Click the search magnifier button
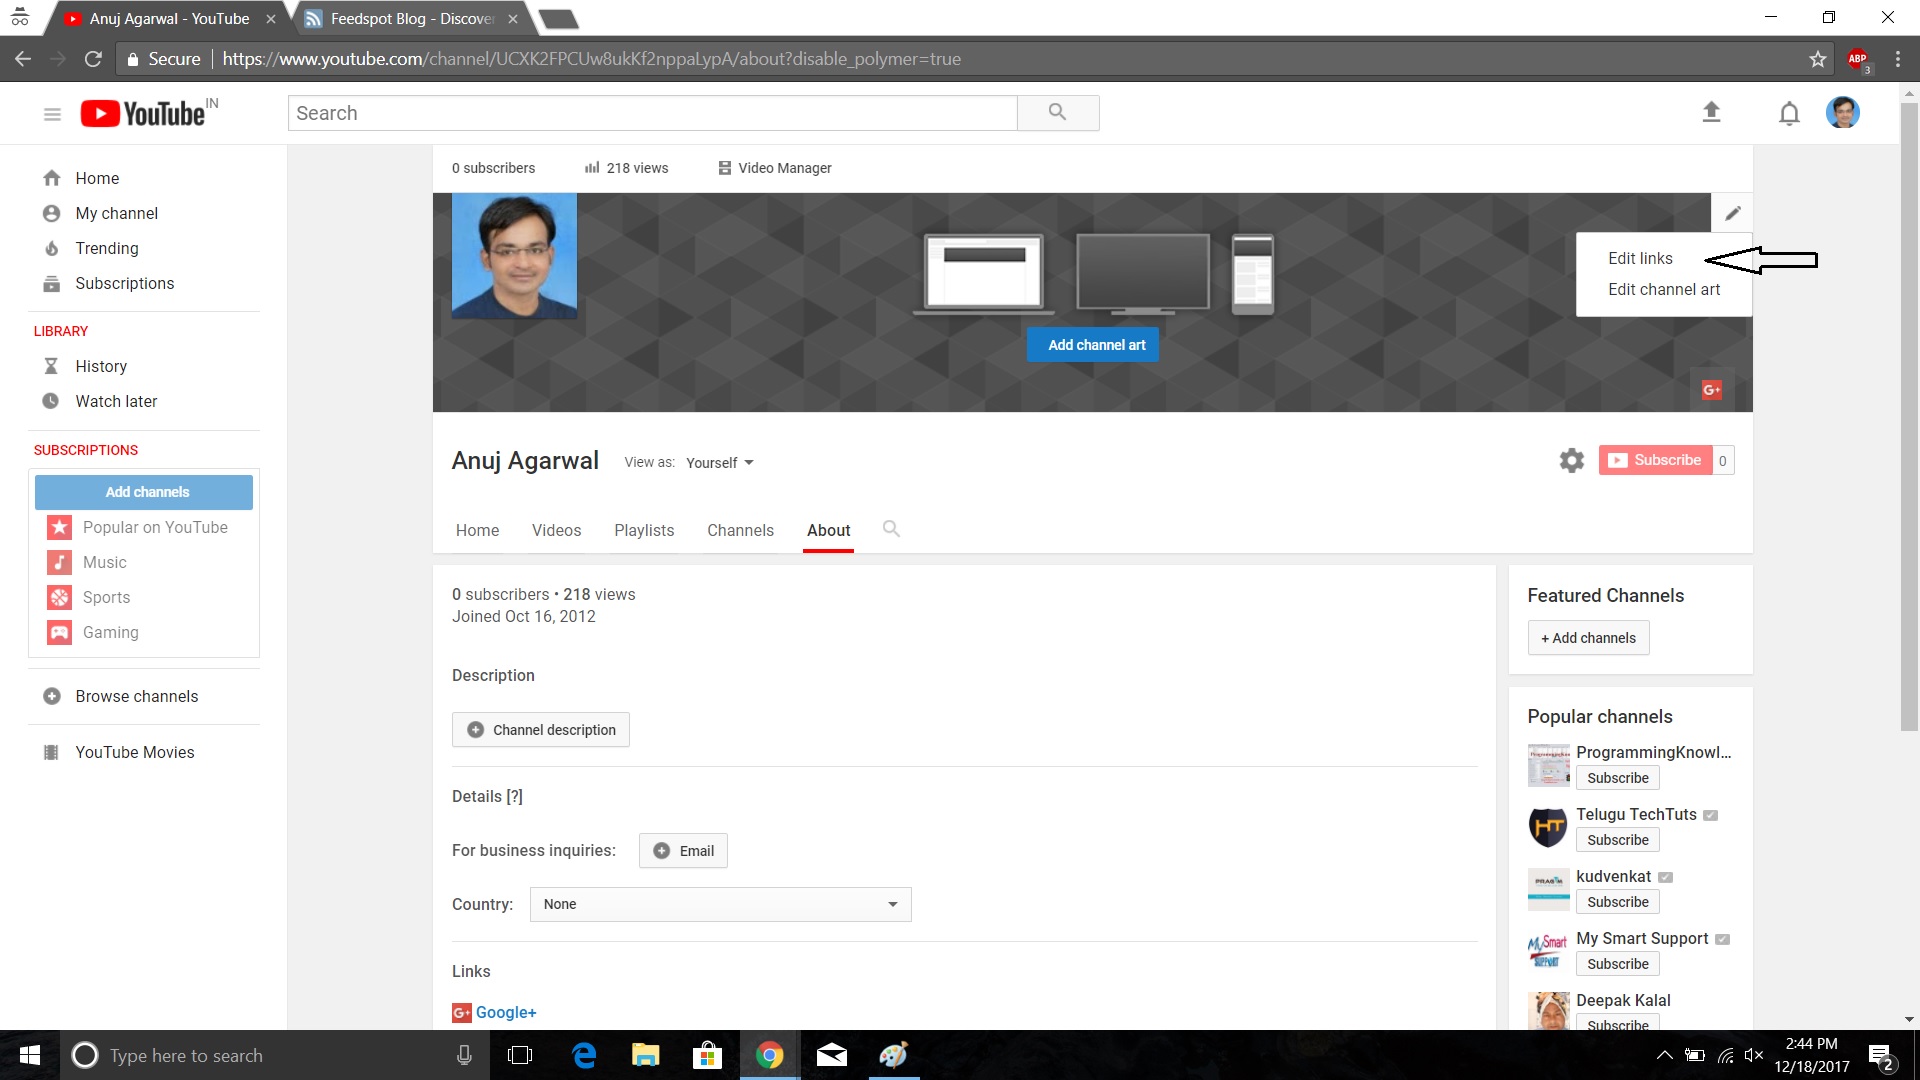 pyautogui.click(x=1057, y=113)
